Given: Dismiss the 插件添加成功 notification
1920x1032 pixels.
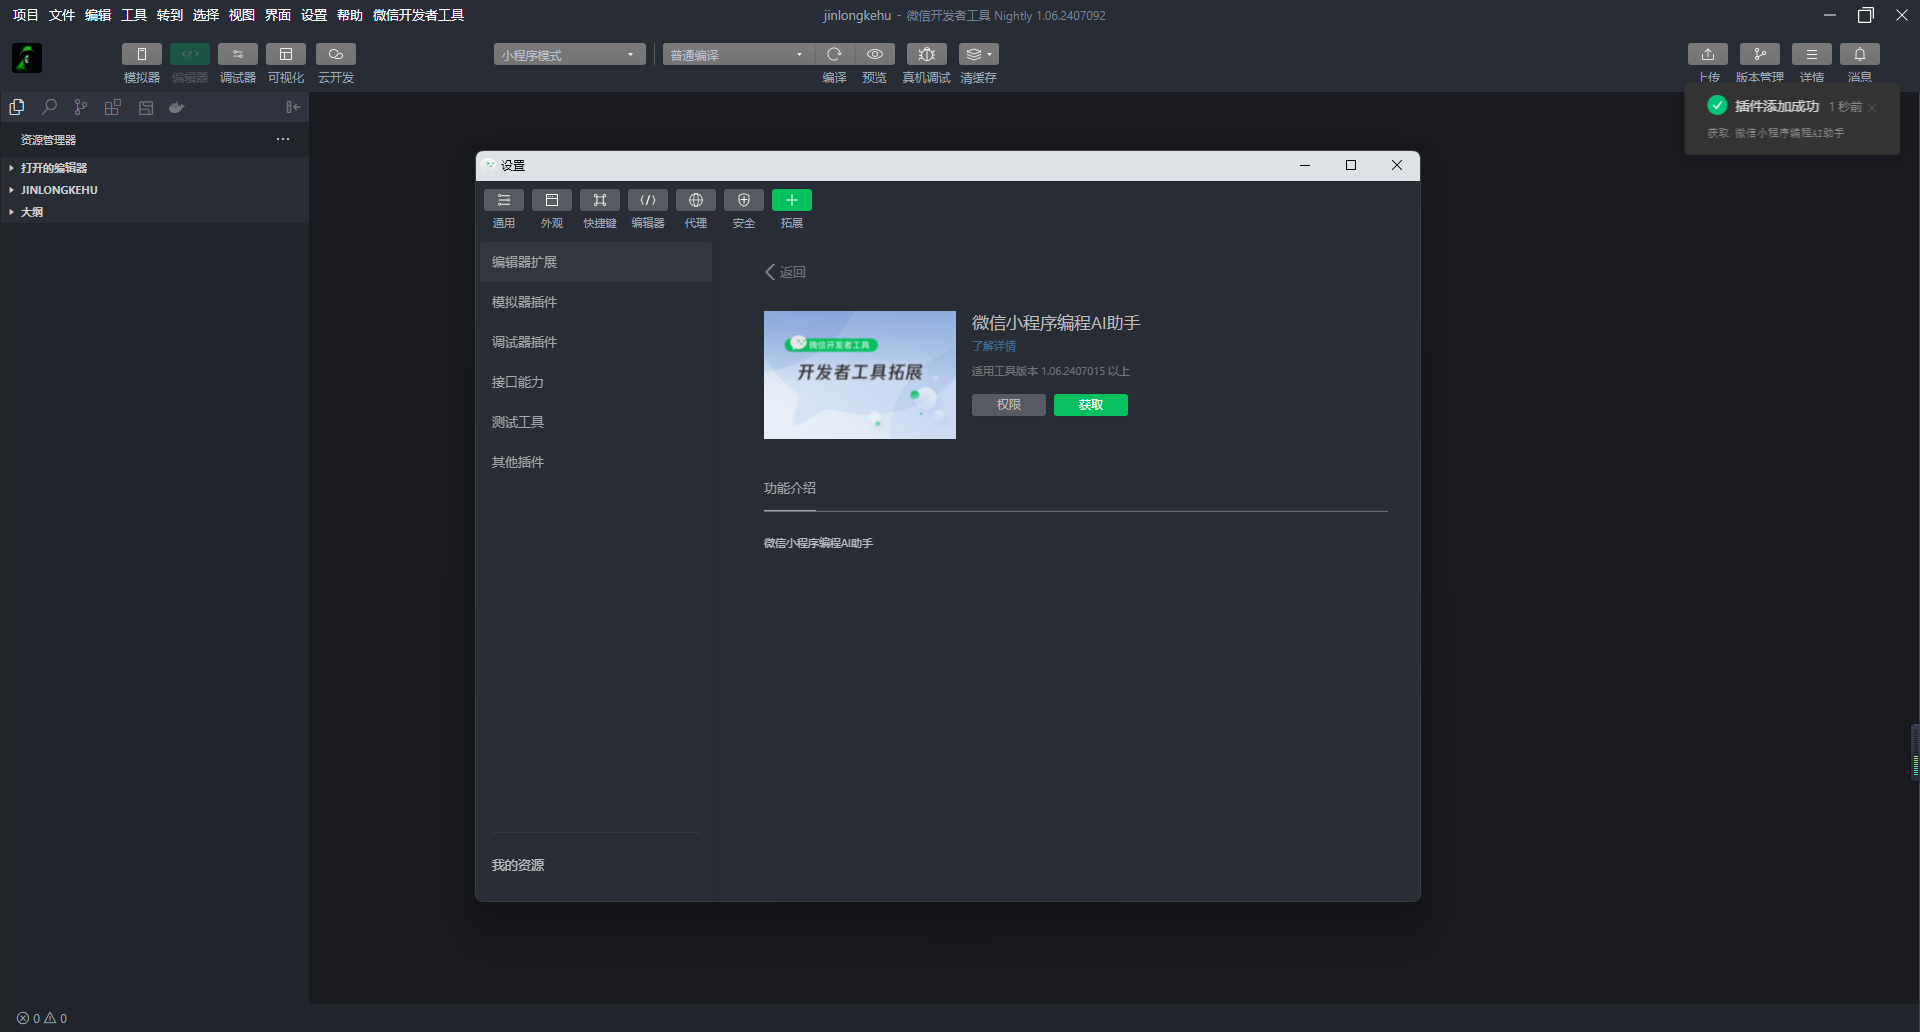Looking at the screenshot, I should [1873, 107].
